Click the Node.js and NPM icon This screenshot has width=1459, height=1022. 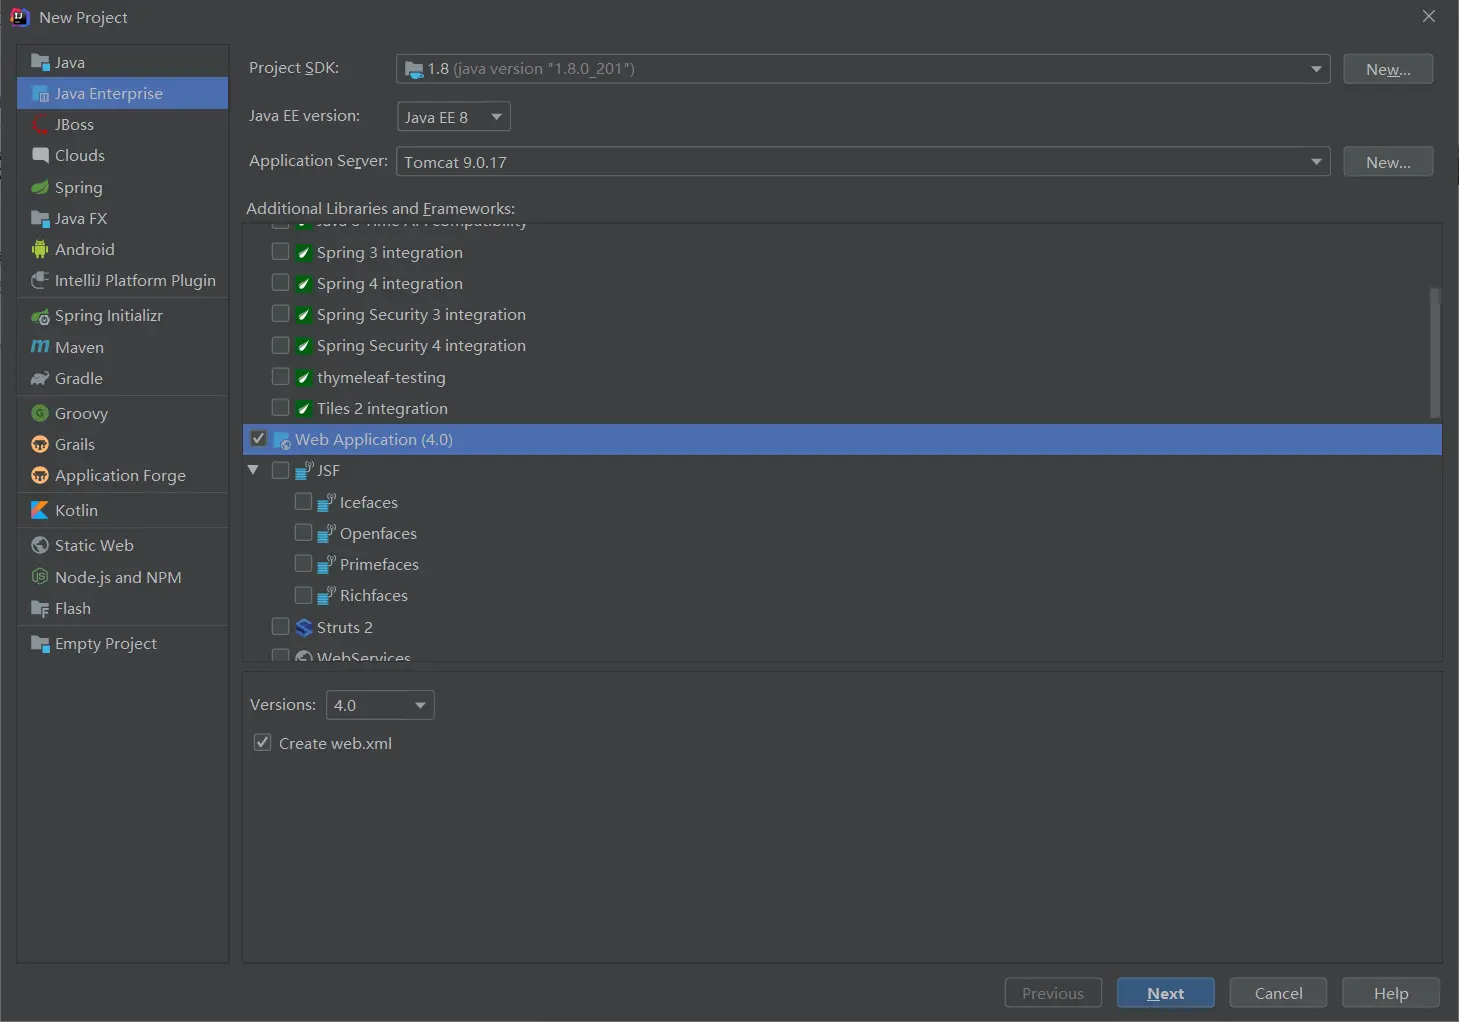(40, 577)
